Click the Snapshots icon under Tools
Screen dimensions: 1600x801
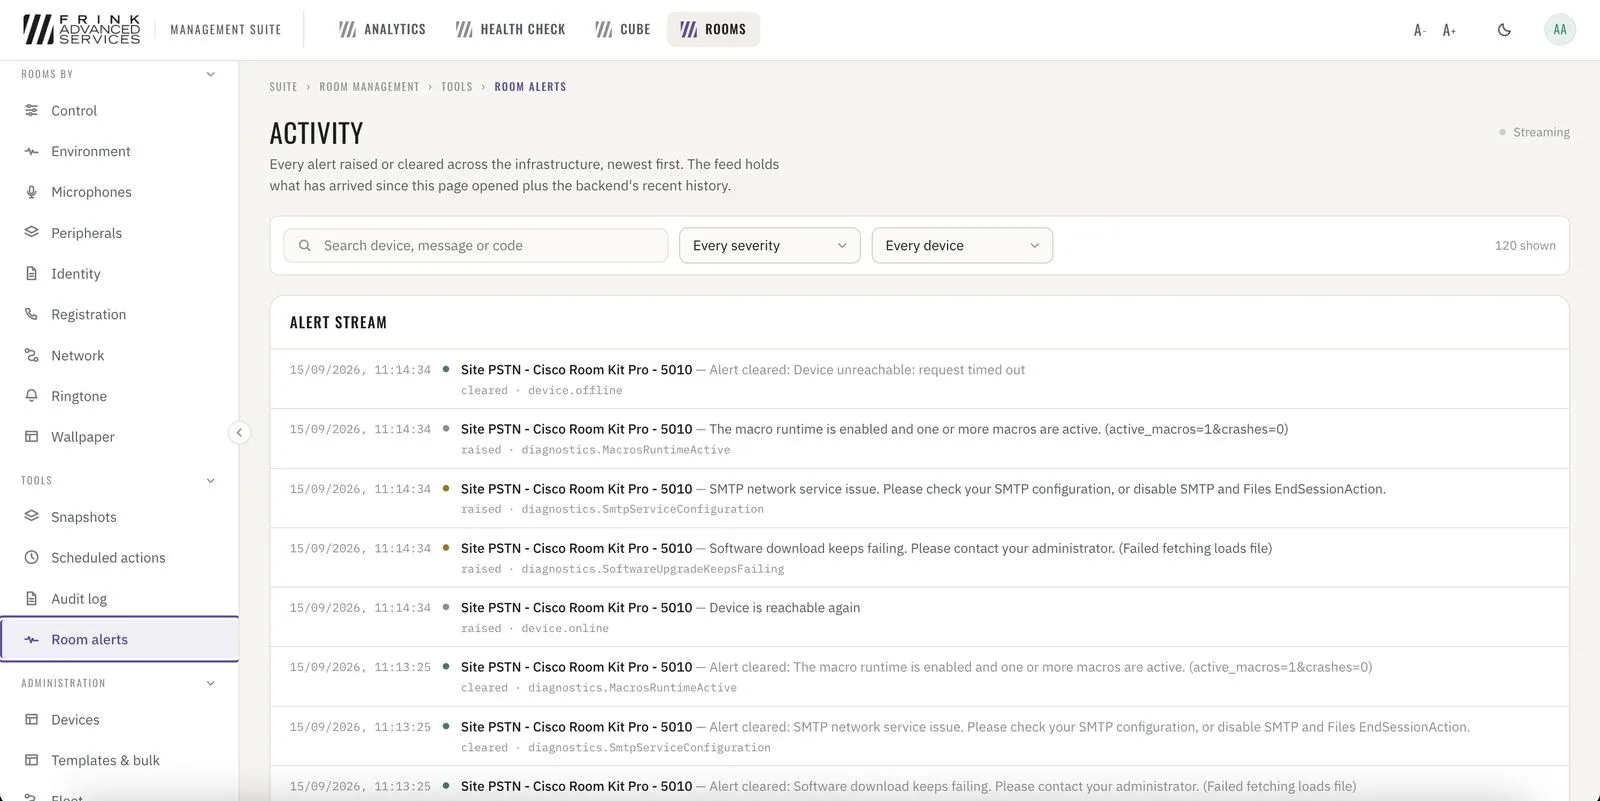[x=31, y=517]
